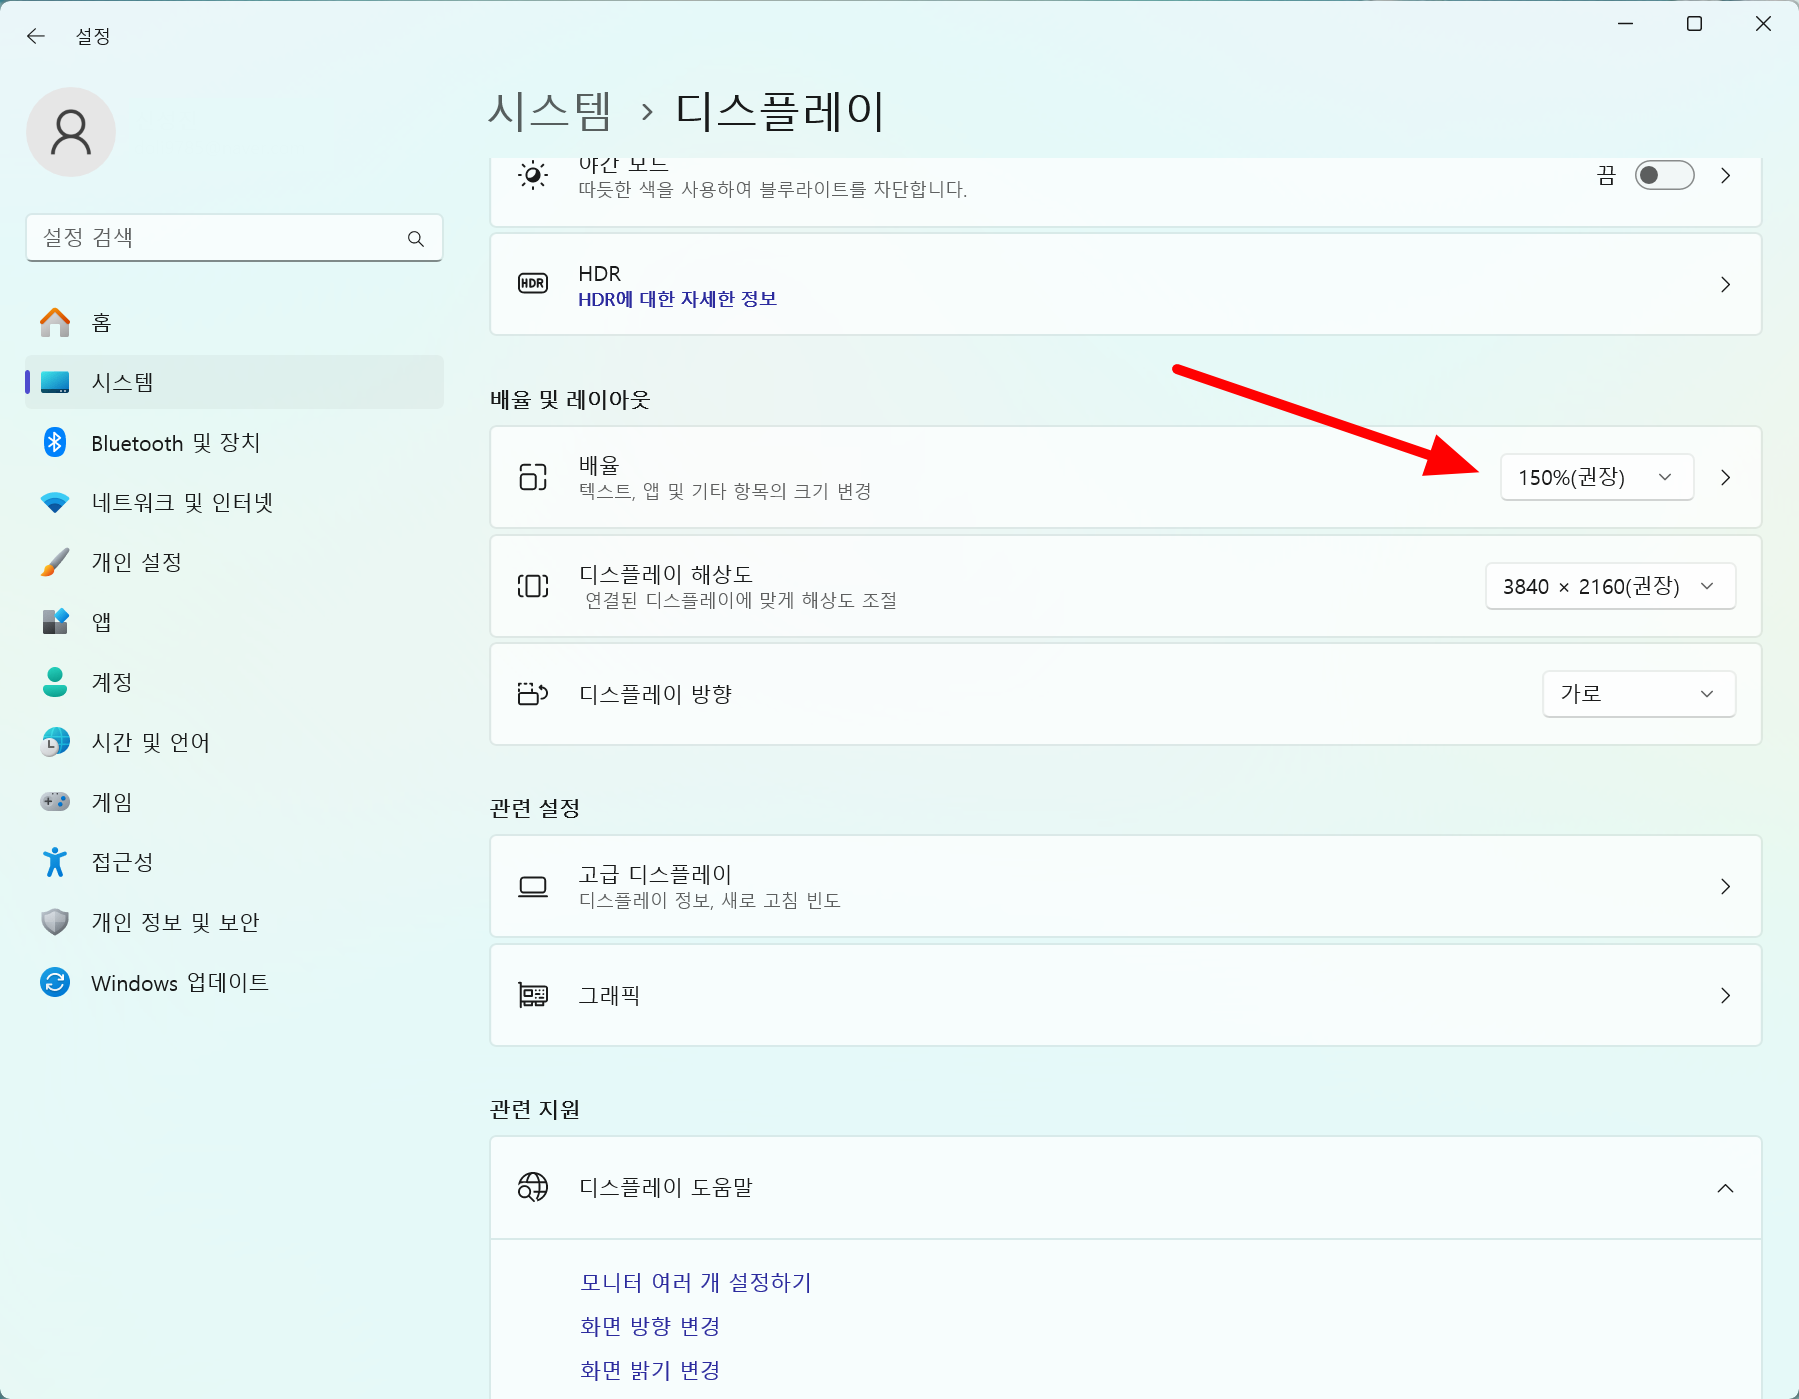Open HDR settings via right chevron
Viewport: 1799px width, 1399px height.
point(1726,284)
